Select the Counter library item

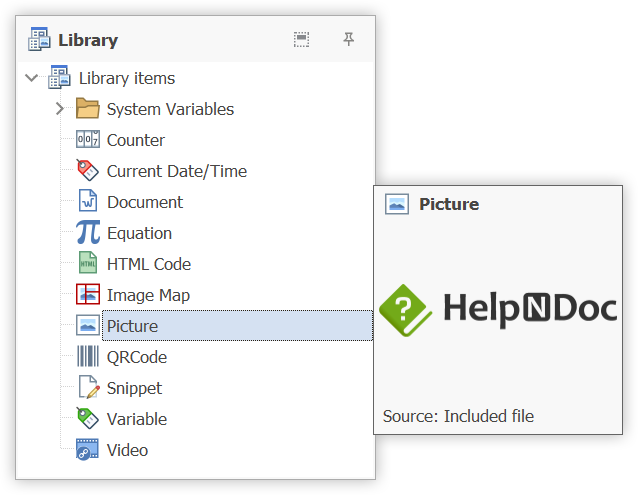point(136,140)
